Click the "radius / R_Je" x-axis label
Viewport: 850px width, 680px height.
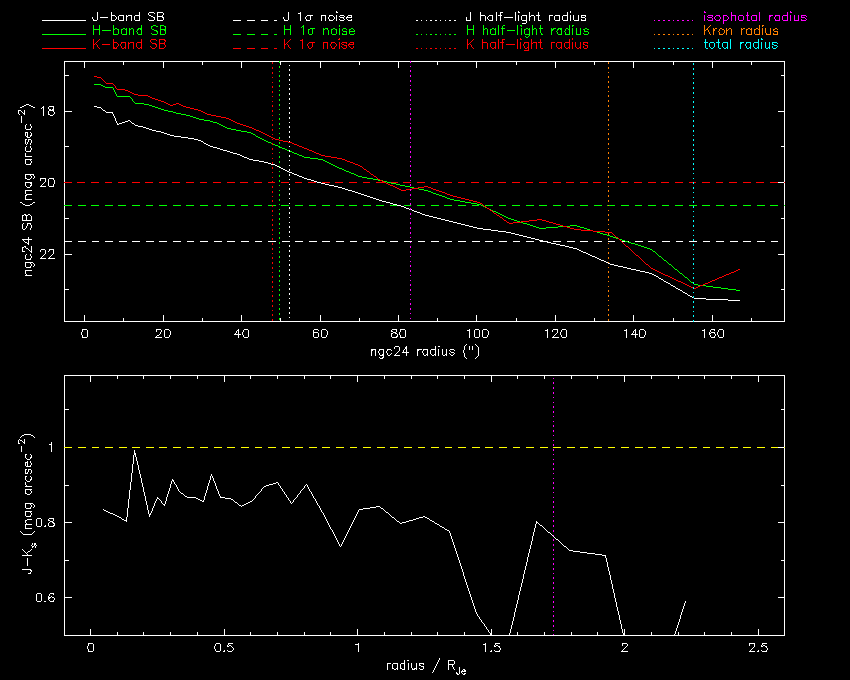[424, 667]
